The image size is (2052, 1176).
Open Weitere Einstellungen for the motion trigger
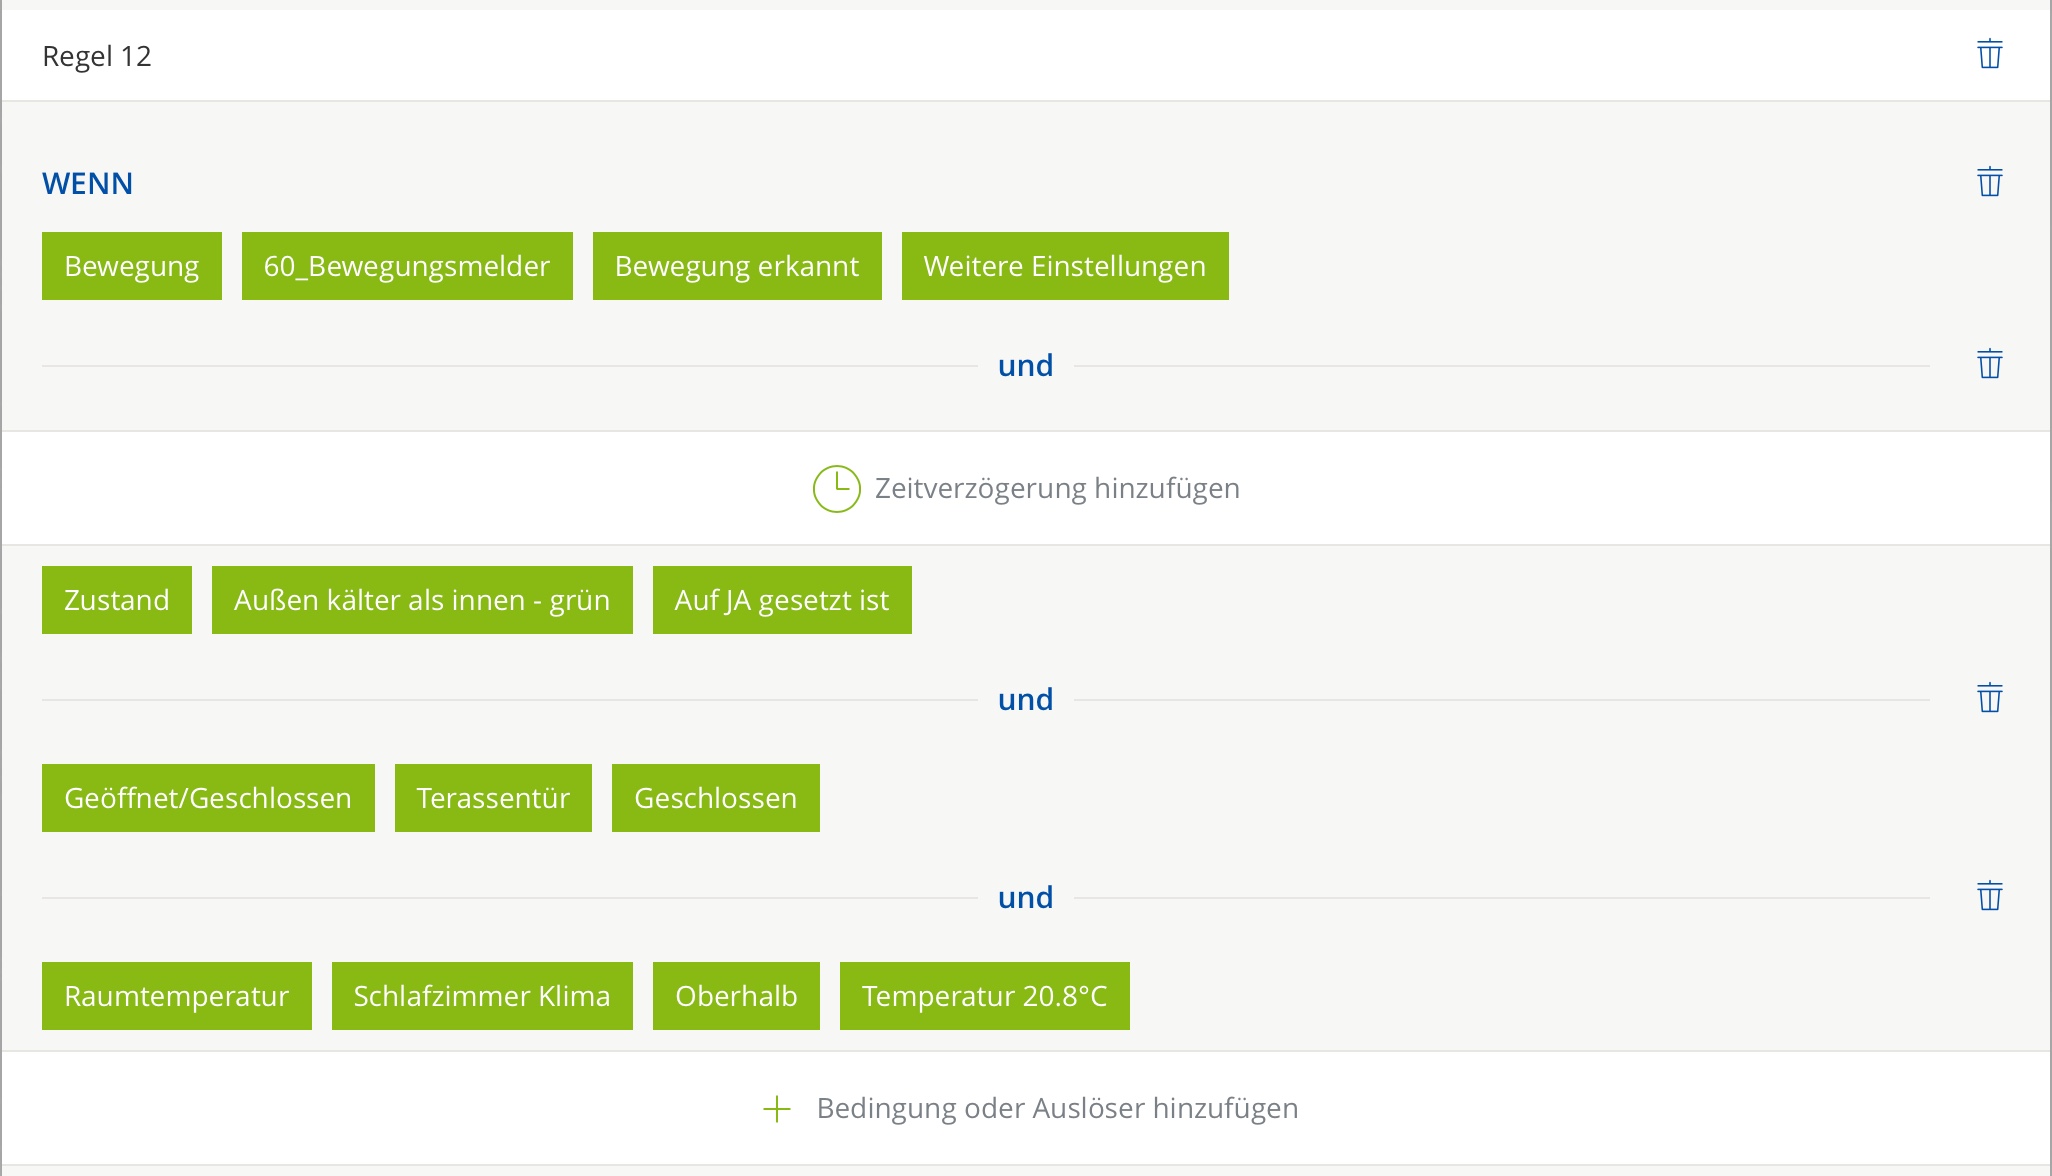[1065, 266]
